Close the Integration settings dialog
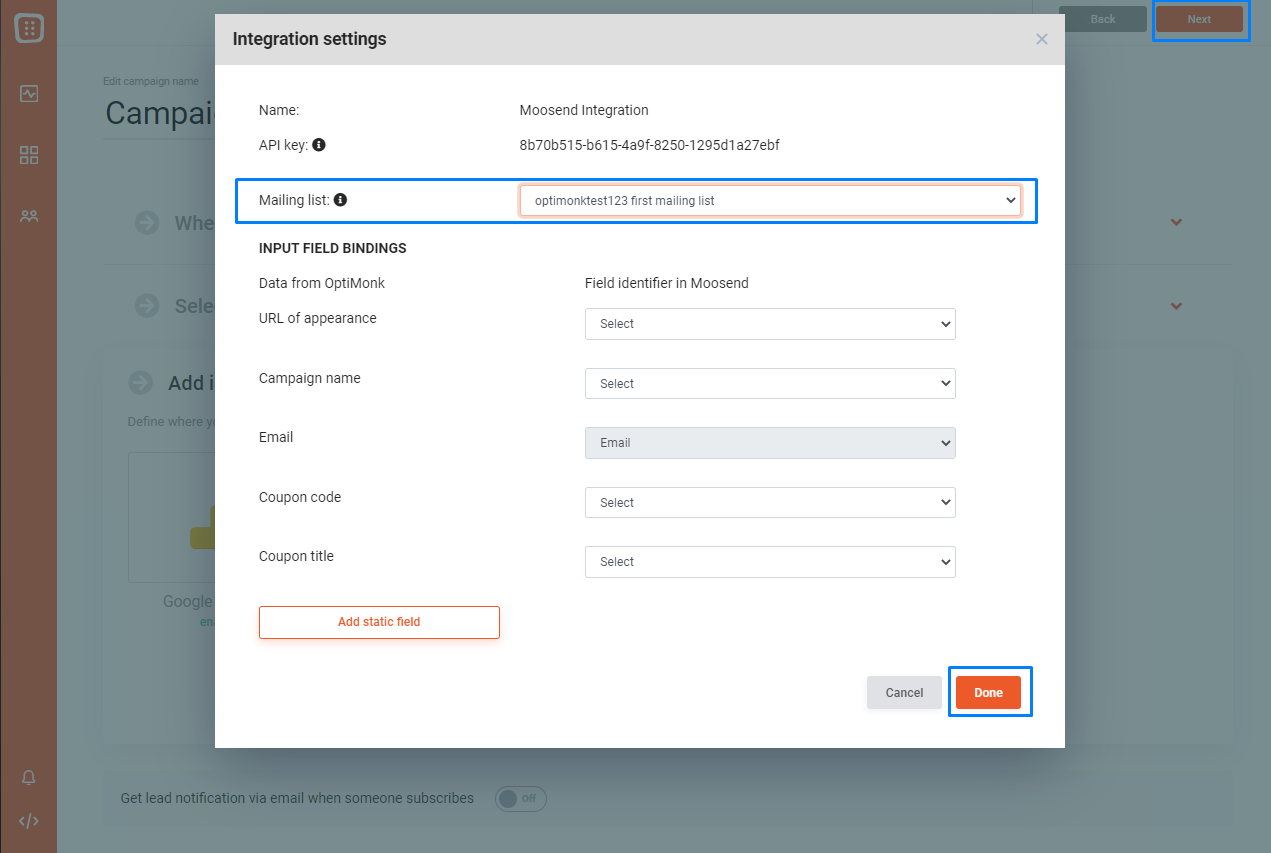The image size is (1271, 853). tap(1042, 39)
